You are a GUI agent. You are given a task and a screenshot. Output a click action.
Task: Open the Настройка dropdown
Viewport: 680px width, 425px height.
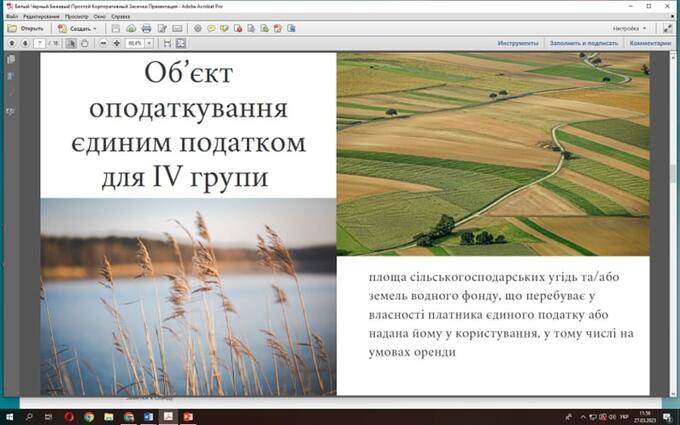click(x=629, y=28)
